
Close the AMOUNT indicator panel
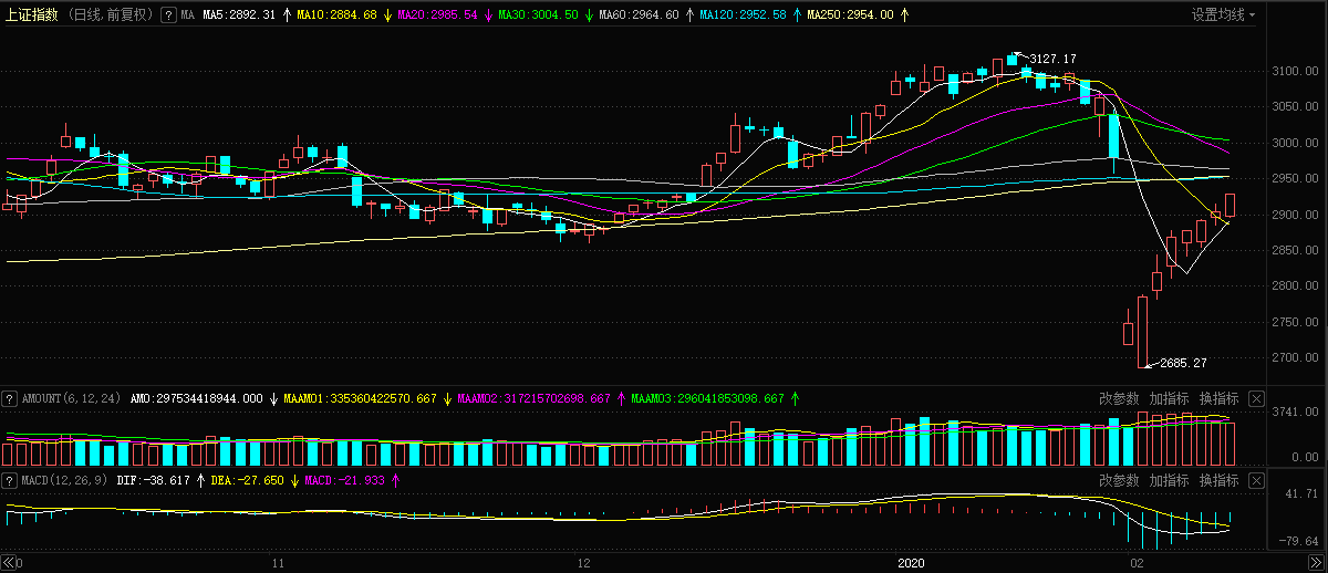(1256, 398)
